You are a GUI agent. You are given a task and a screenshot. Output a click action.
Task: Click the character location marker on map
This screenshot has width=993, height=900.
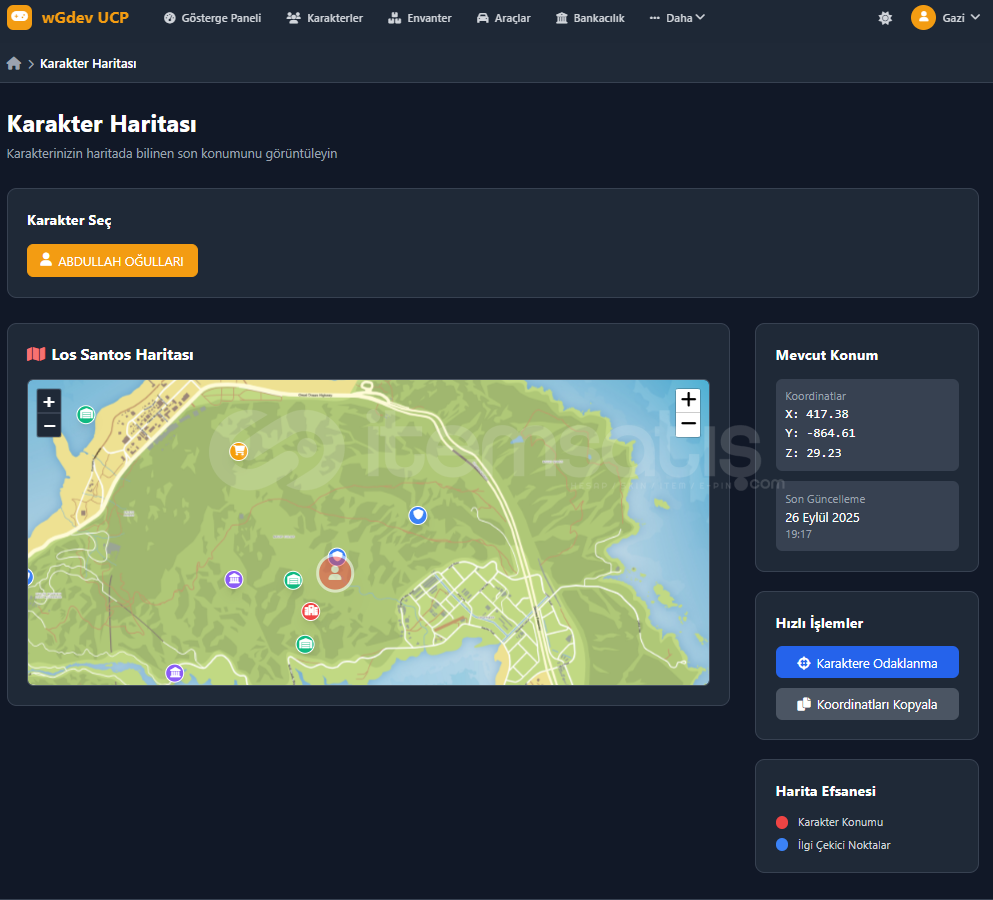(x=334, y=573)
